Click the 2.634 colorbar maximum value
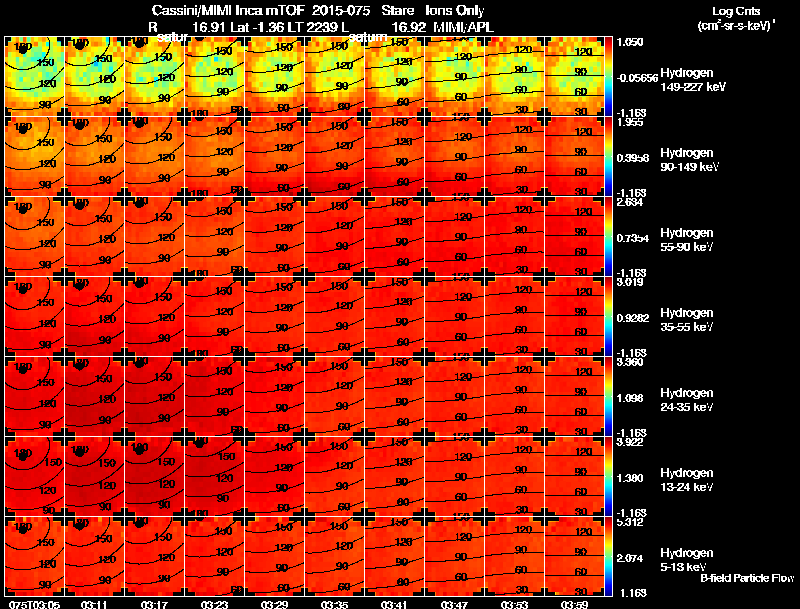The width and height of the screenshot is (800, 609). 631,202
